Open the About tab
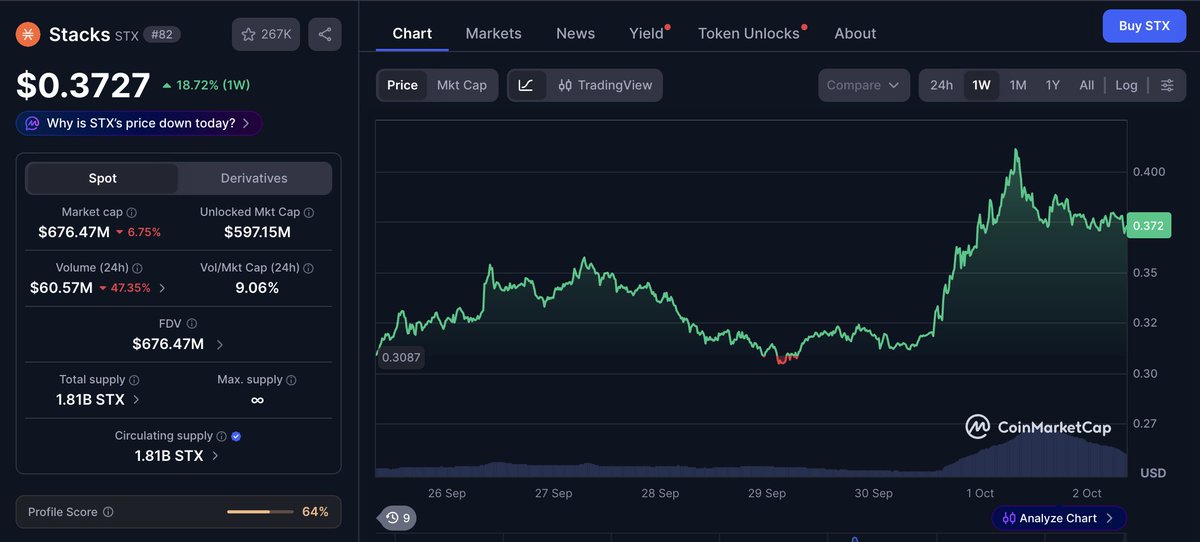This screenshot has width=1200, height=542. tap(855, 33)
